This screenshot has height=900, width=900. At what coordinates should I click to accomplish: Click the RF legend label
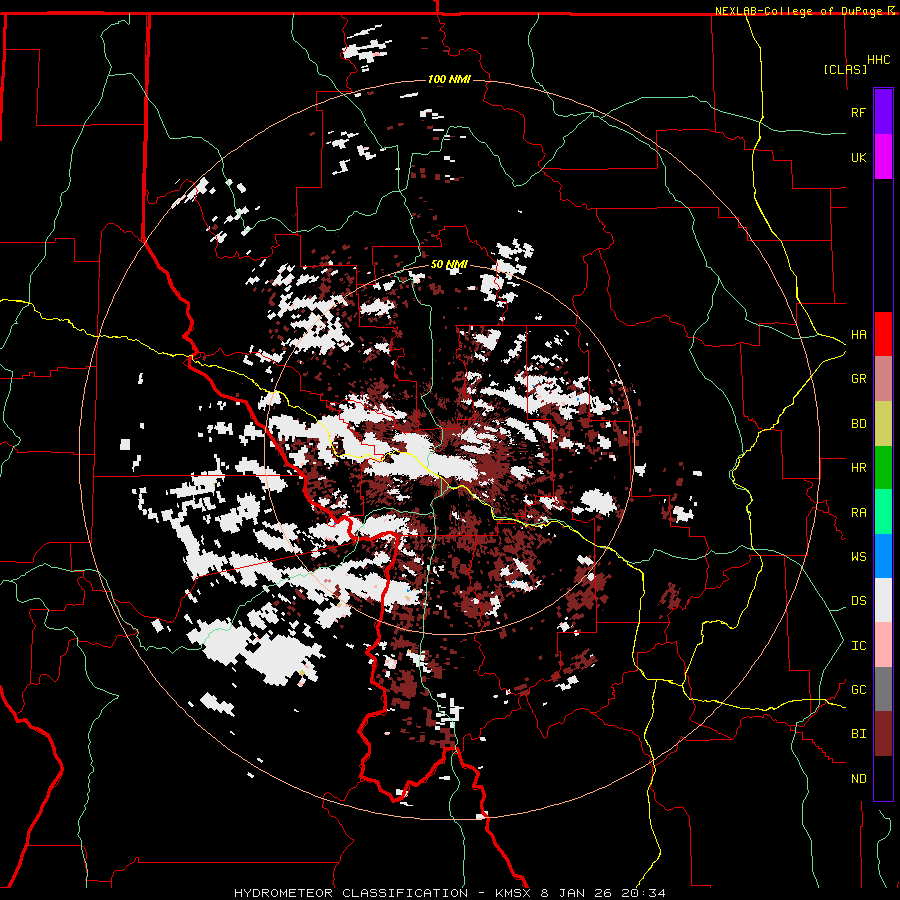(x=858, y=112)
